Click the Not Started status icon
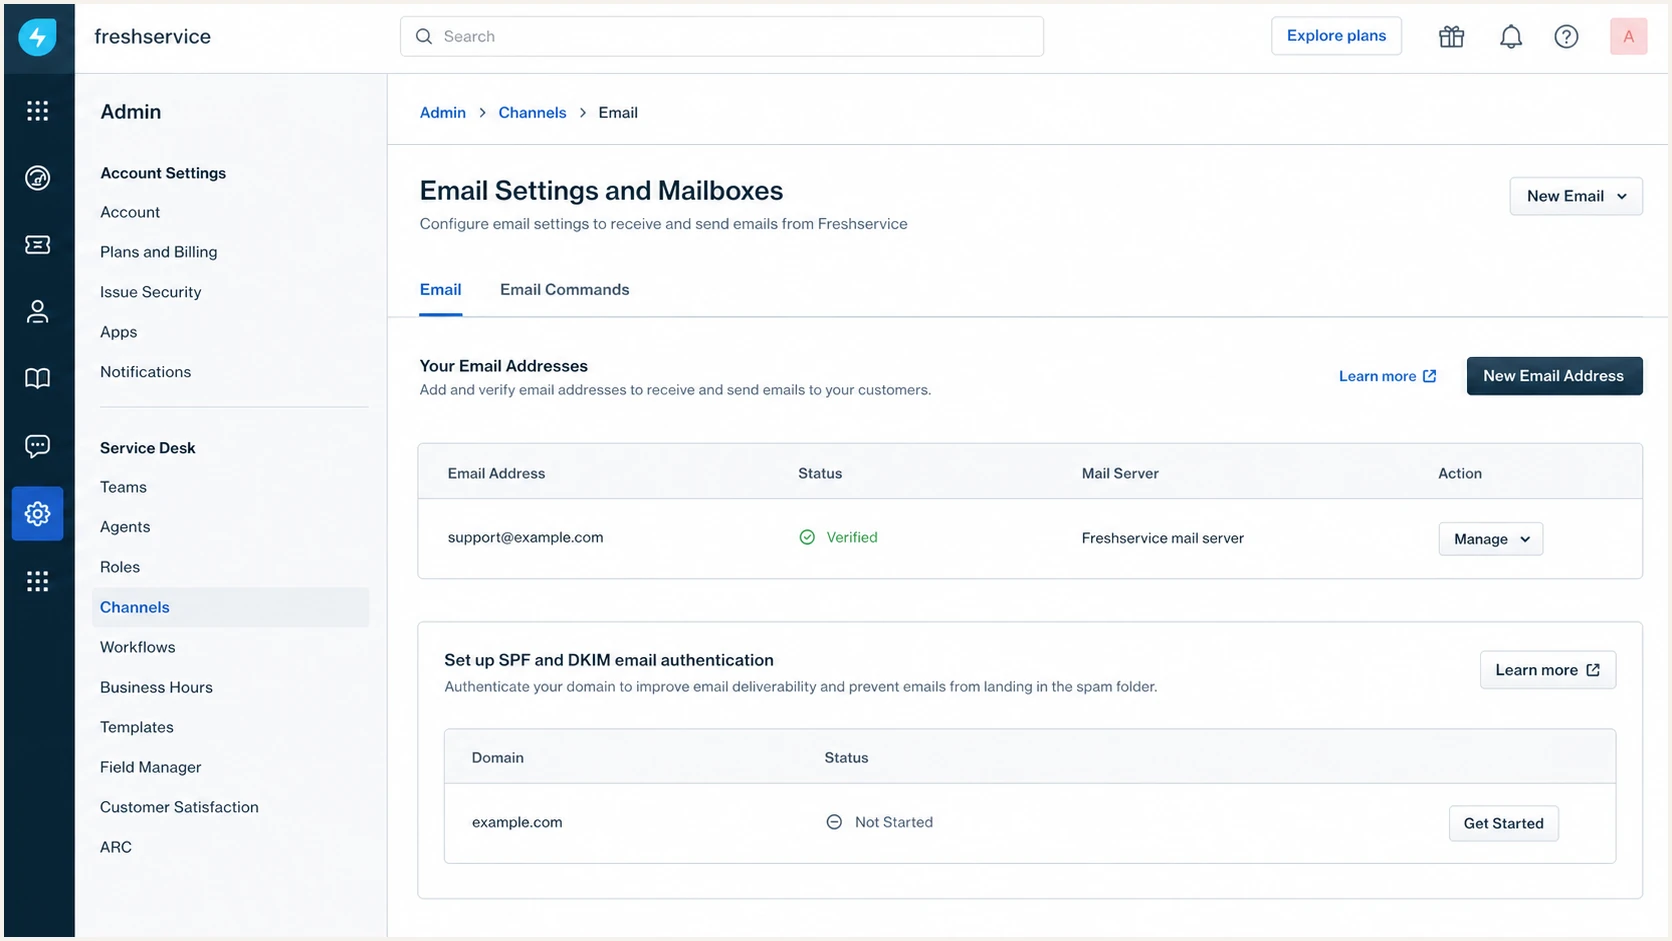This screenshot has height=941, width=1672. (834, 822)
